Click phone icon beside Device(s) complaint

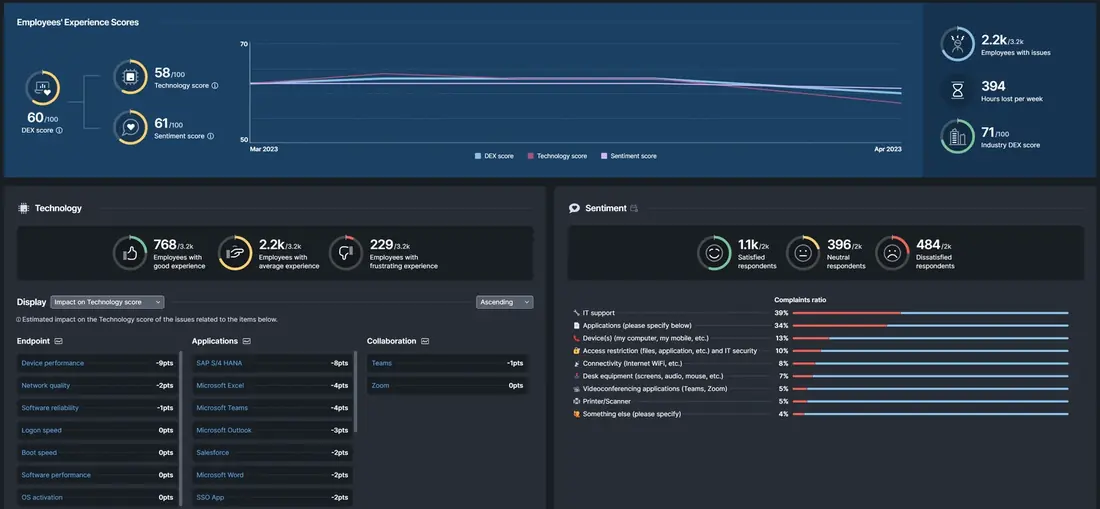577,338
